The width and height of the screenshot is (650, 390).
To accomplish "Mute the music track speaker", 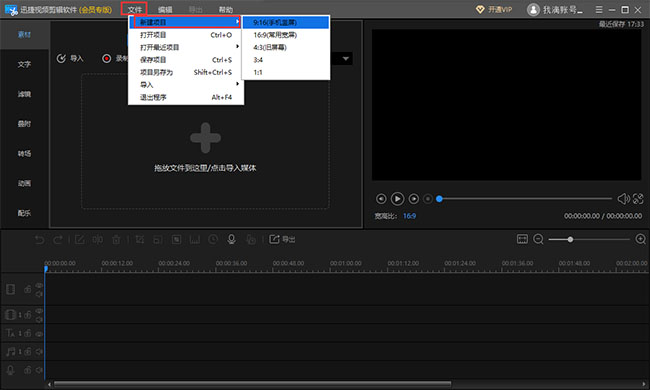I will [39, 351].
